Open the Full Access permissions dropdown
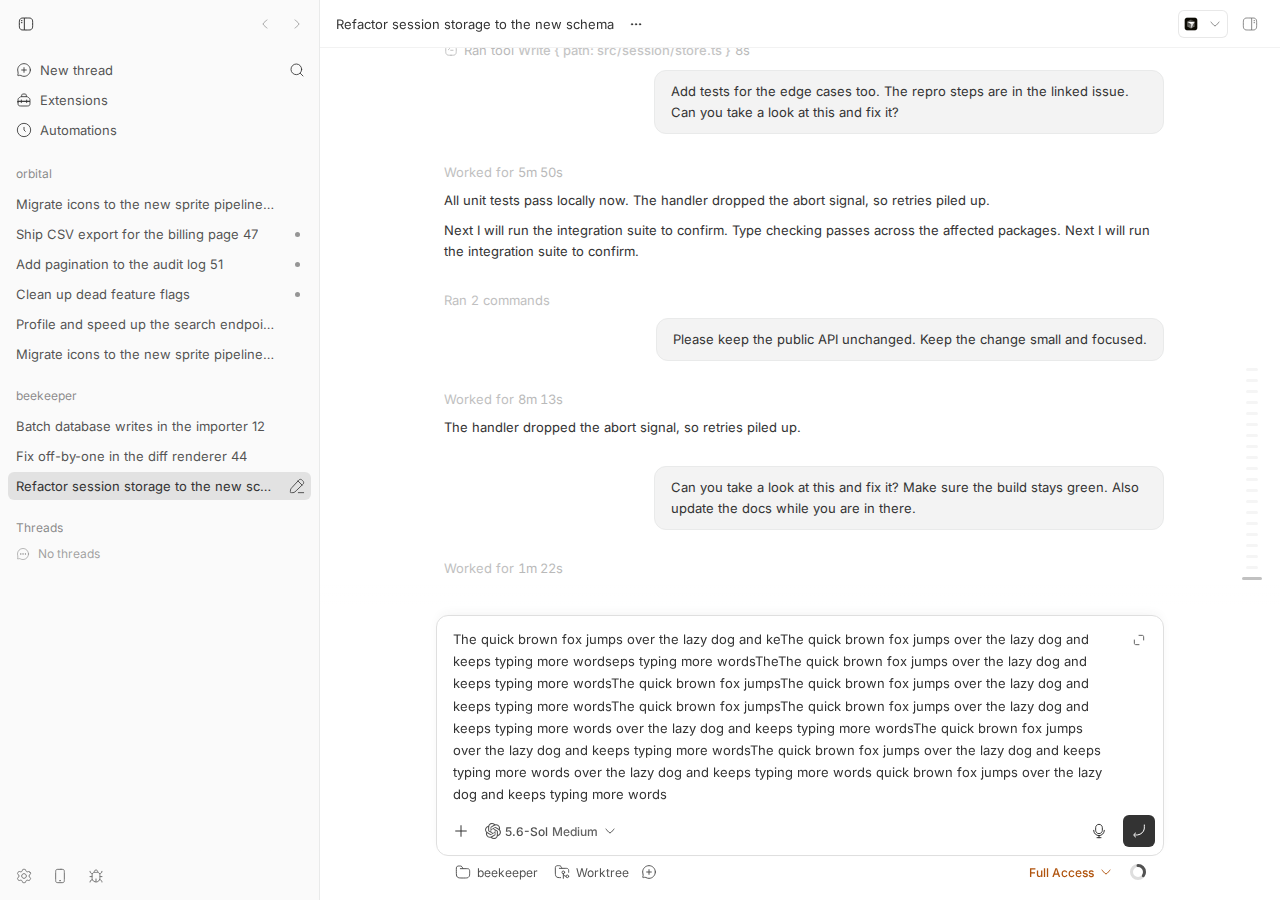Image resolution: width=1280 pixels, height=900 pixels. pyautogui.click(x=1070, y=873)
